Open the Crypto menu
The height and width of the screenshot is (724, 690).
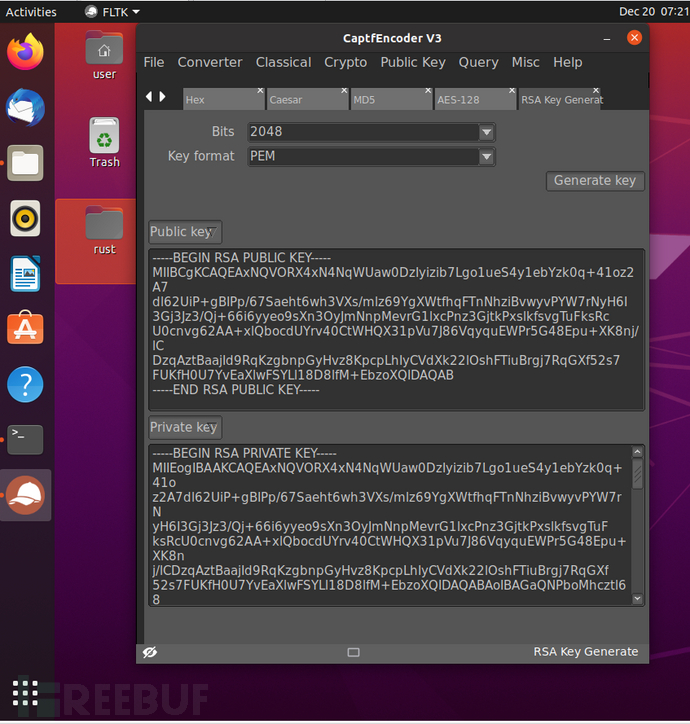tap(345, 62)
